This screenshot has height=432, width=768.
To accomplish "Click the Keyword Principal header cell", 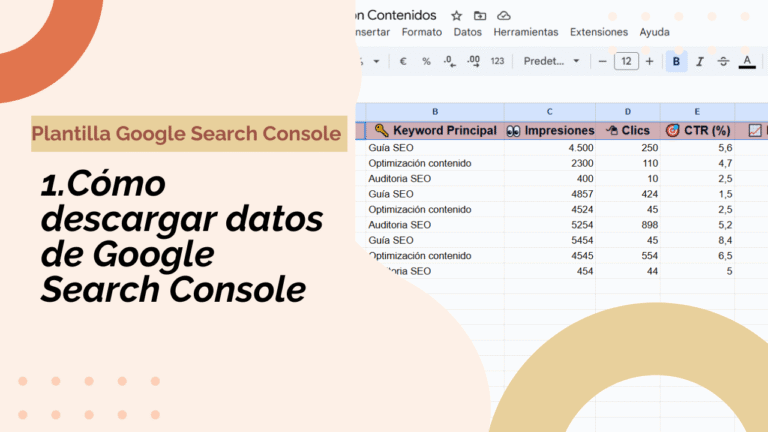I will click(x=435, y=130).
